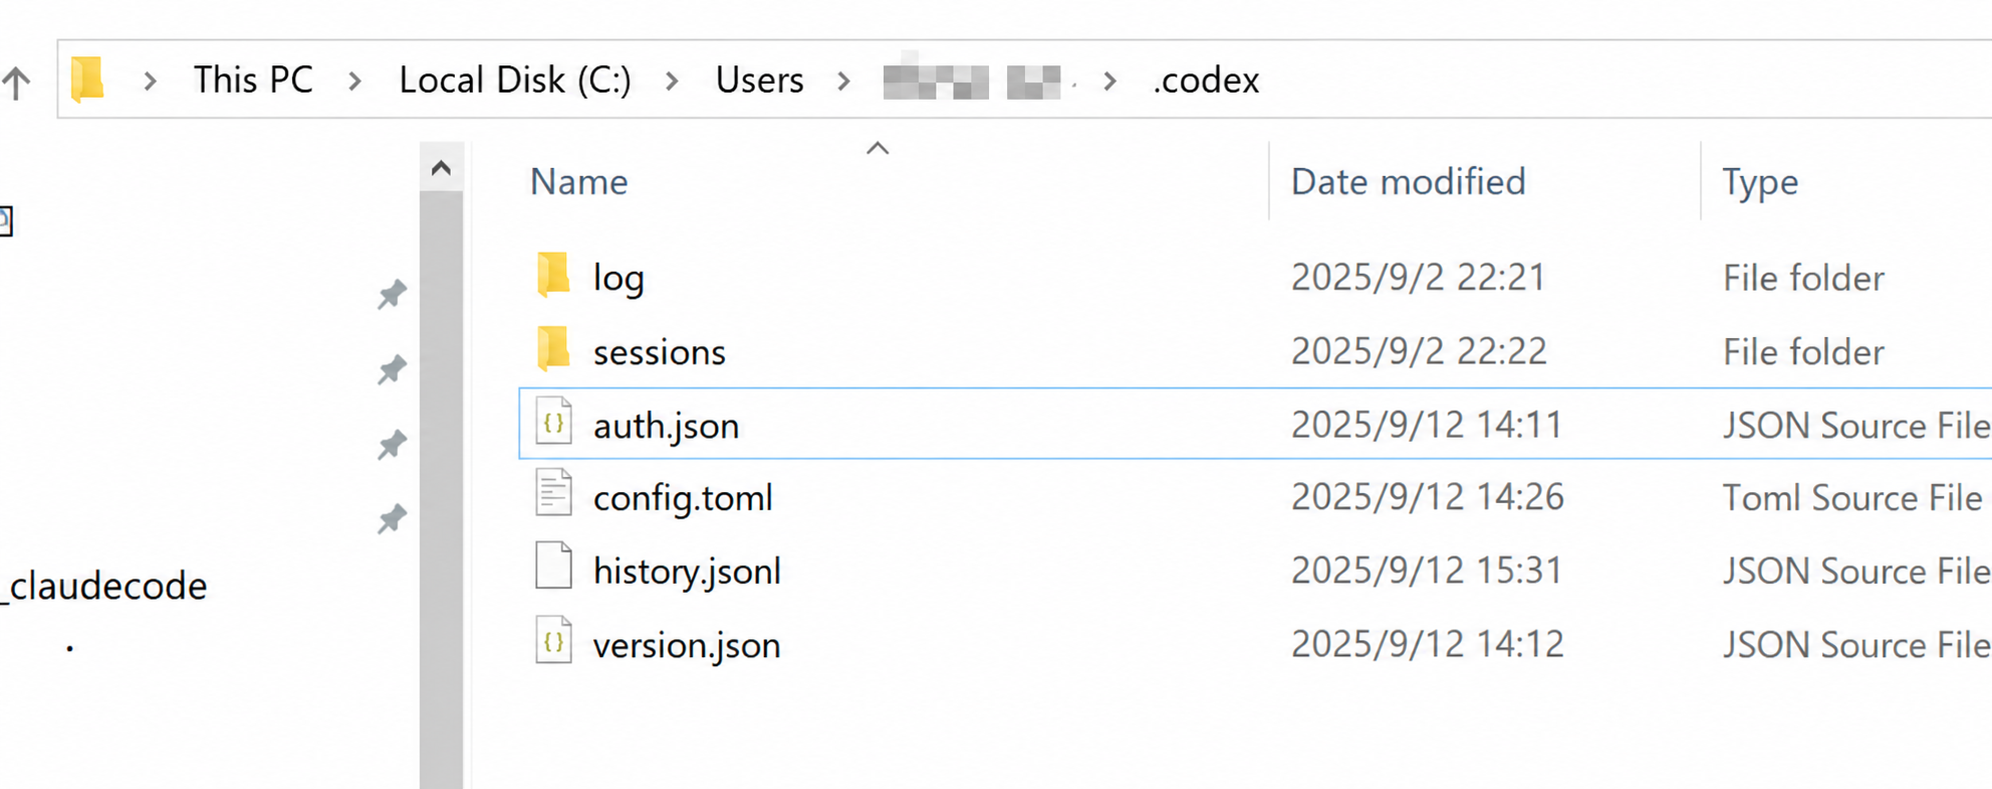Click the sidebar scrollbar up arrow

click(441, 168)
